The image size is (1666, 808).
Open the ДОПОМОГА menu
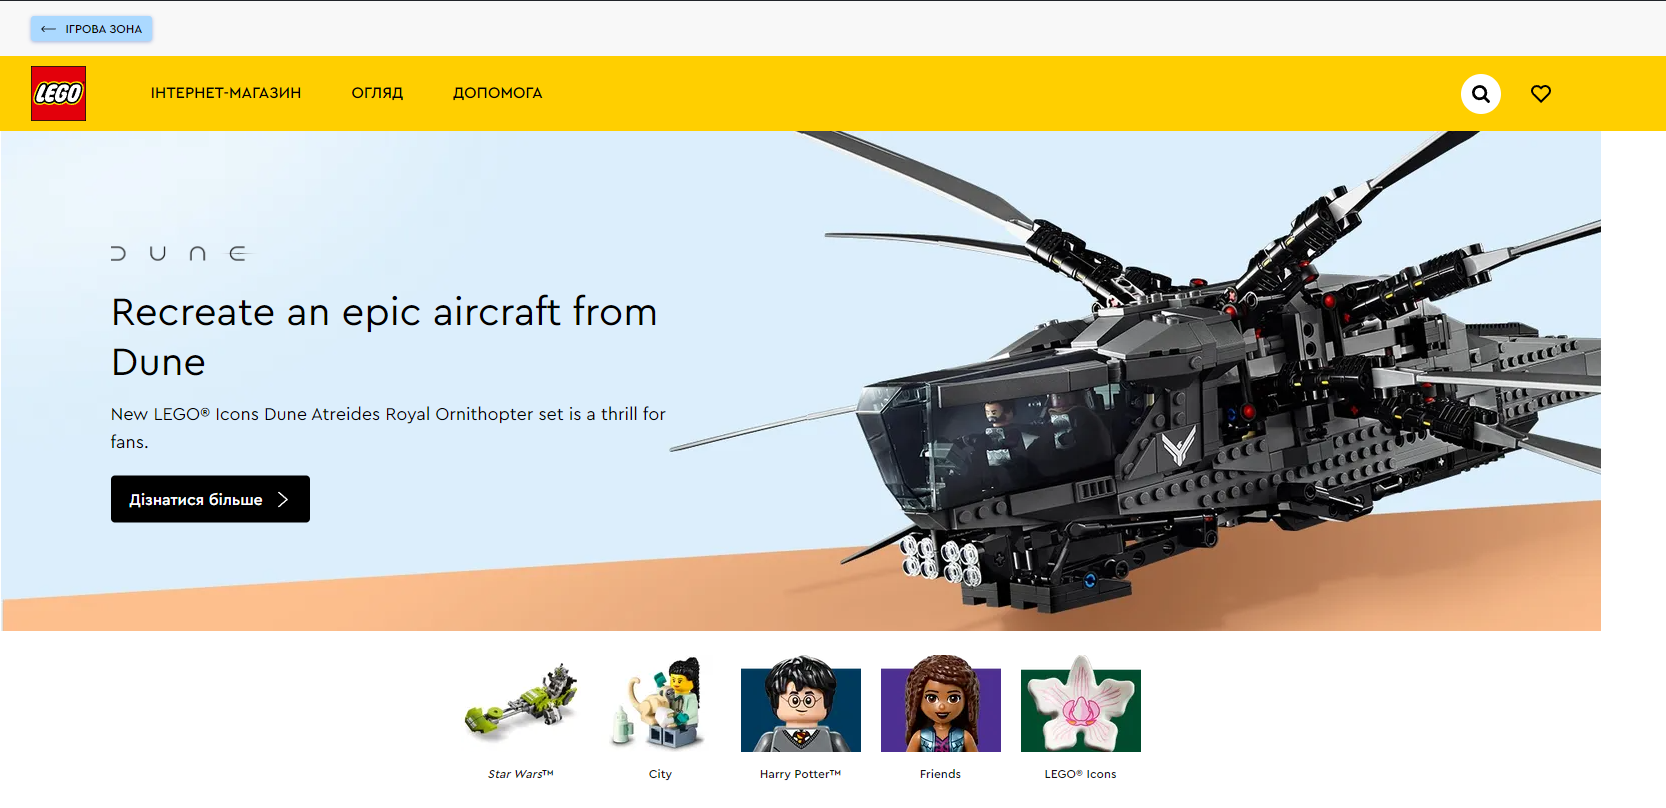point(497,93)
